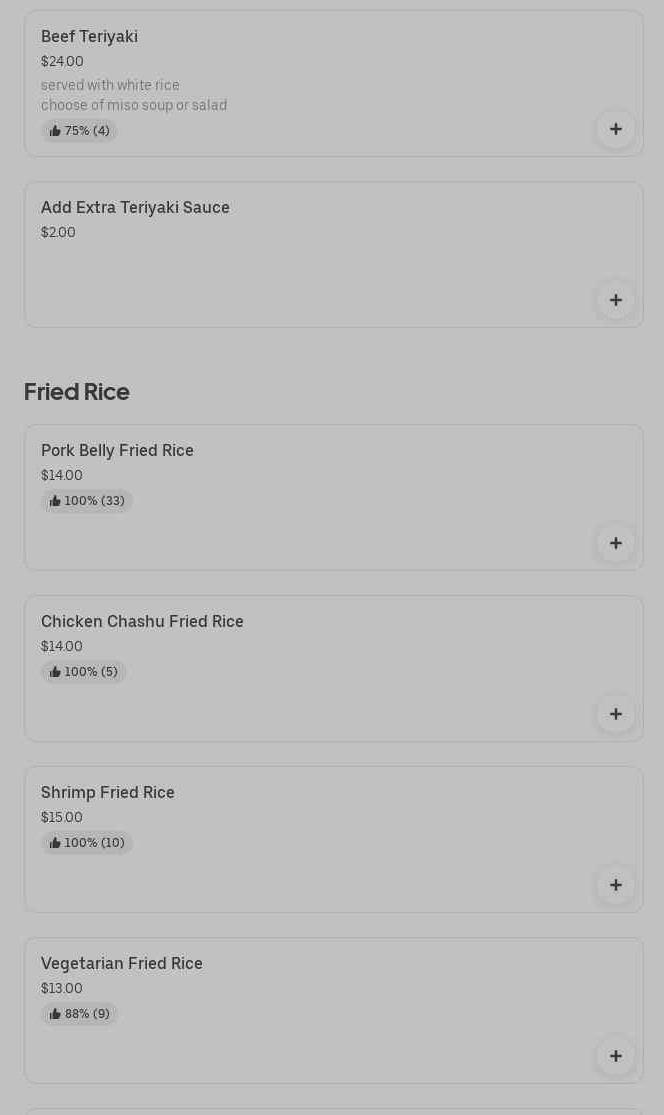Add Pork Belly Fried Rice to order

pyautogui.click(x=615, y=543)
